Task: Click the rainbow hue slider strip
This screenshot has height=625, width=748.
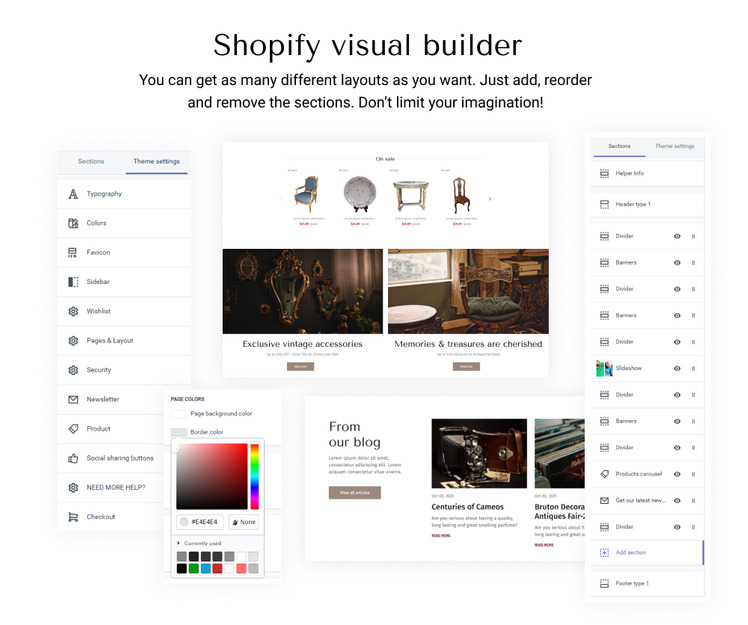Action: [255, 476]
